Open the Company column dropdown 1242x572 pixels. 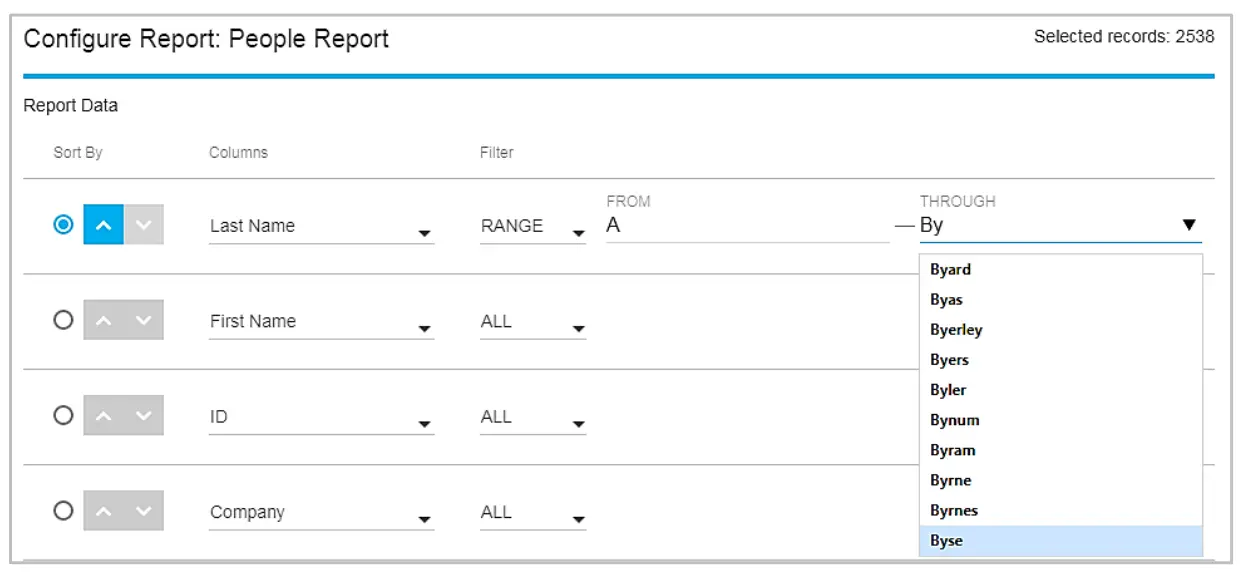321,513
